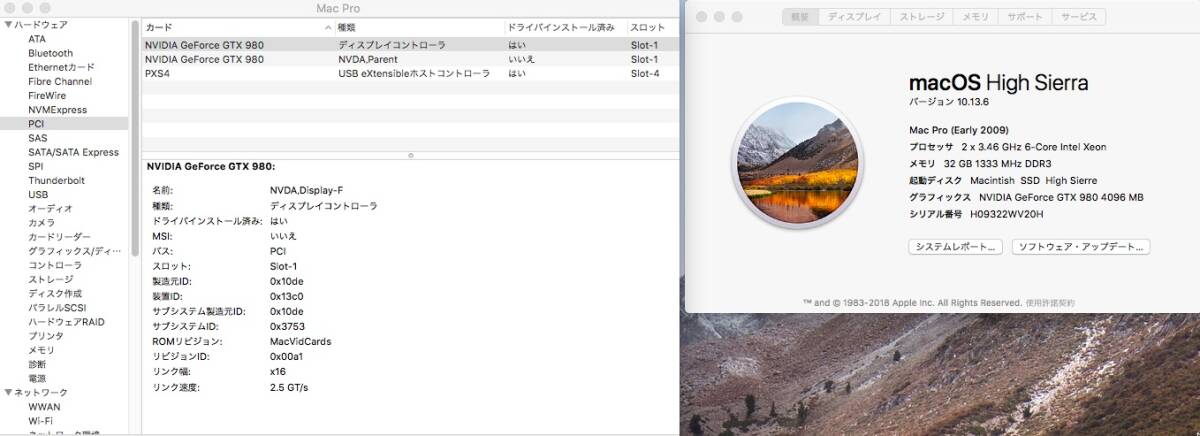1200x436 pixels.
Task: Collapse the ハードウェア tree section
Action: (x=8, y=25)
